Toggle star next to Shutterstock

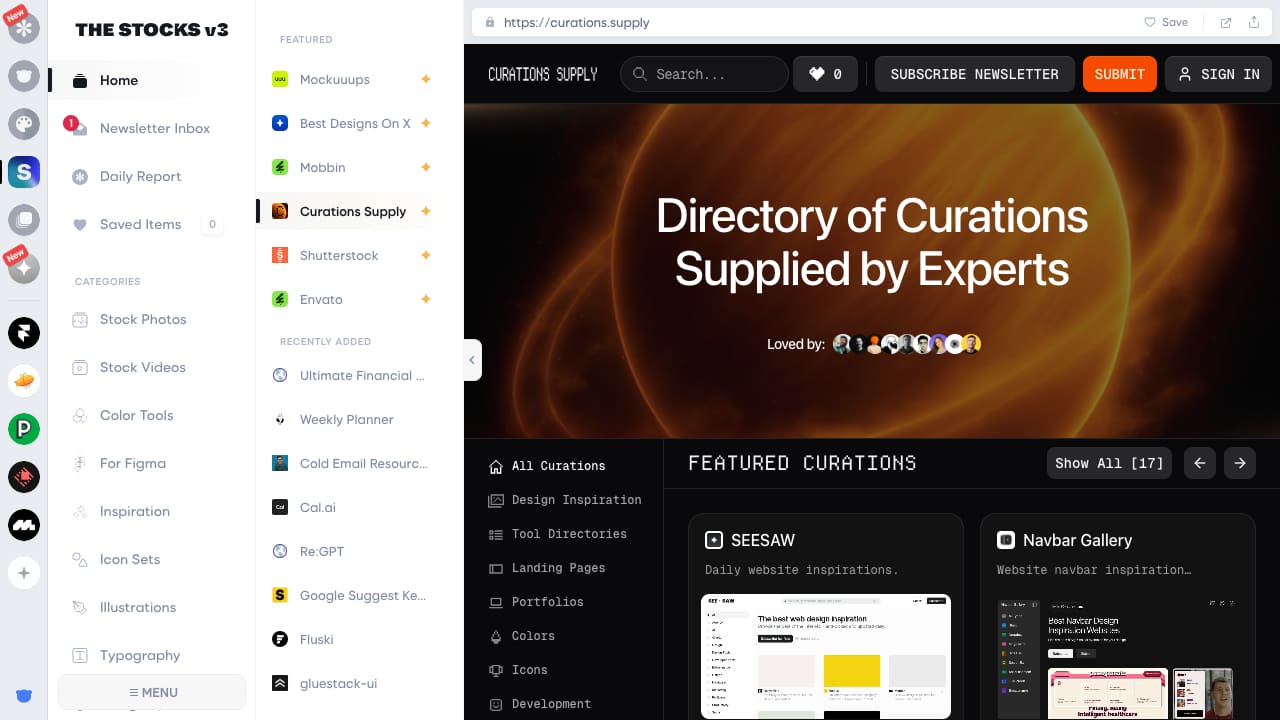[x=425, y=255]
